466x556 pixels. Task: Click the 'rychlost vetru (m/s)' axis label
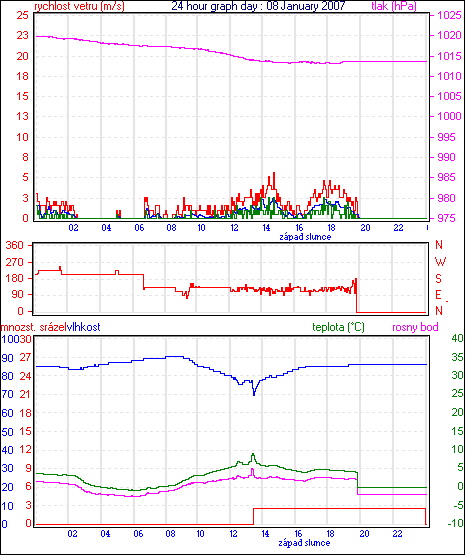click(x=79, y=6)
